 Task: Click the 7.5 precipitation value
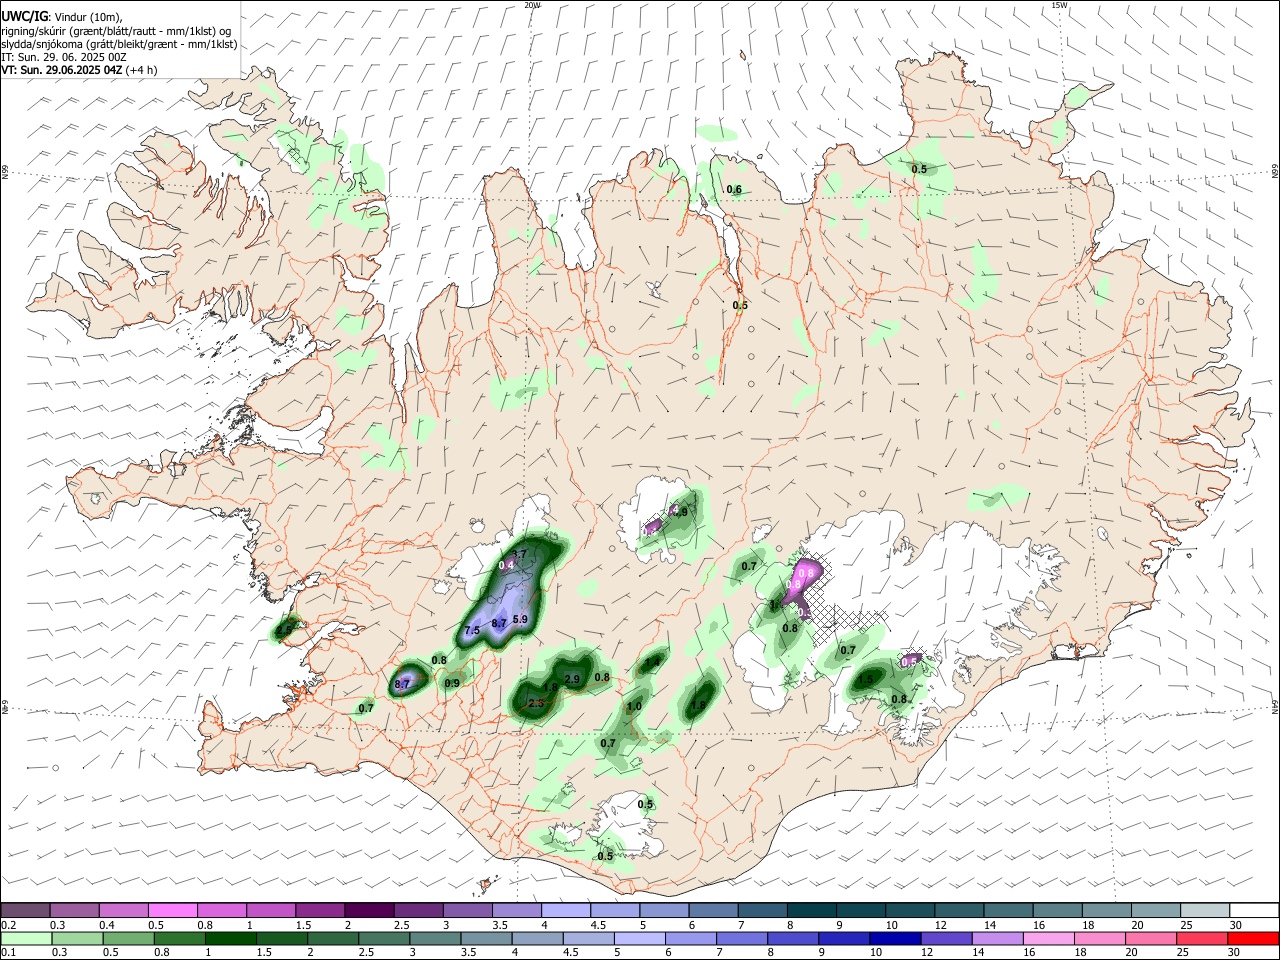472,630
